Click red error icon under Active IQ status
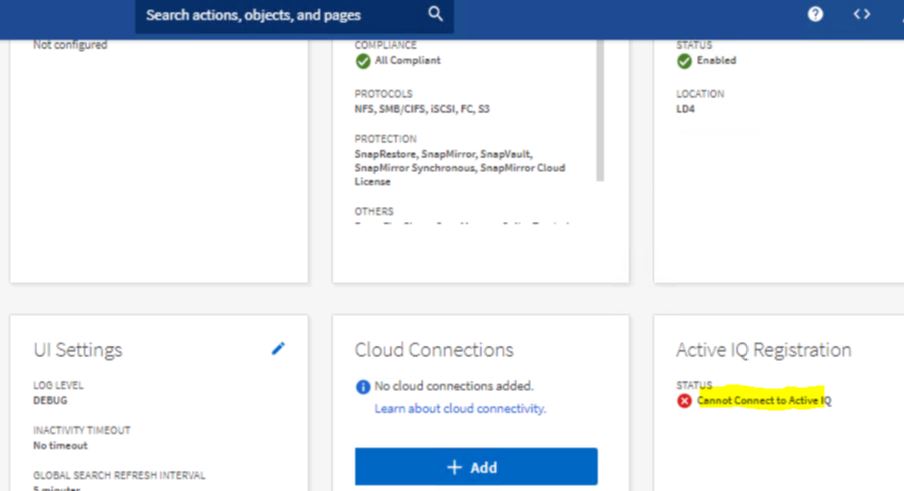This screenshot has height=491, width=904. click(684, 401)
